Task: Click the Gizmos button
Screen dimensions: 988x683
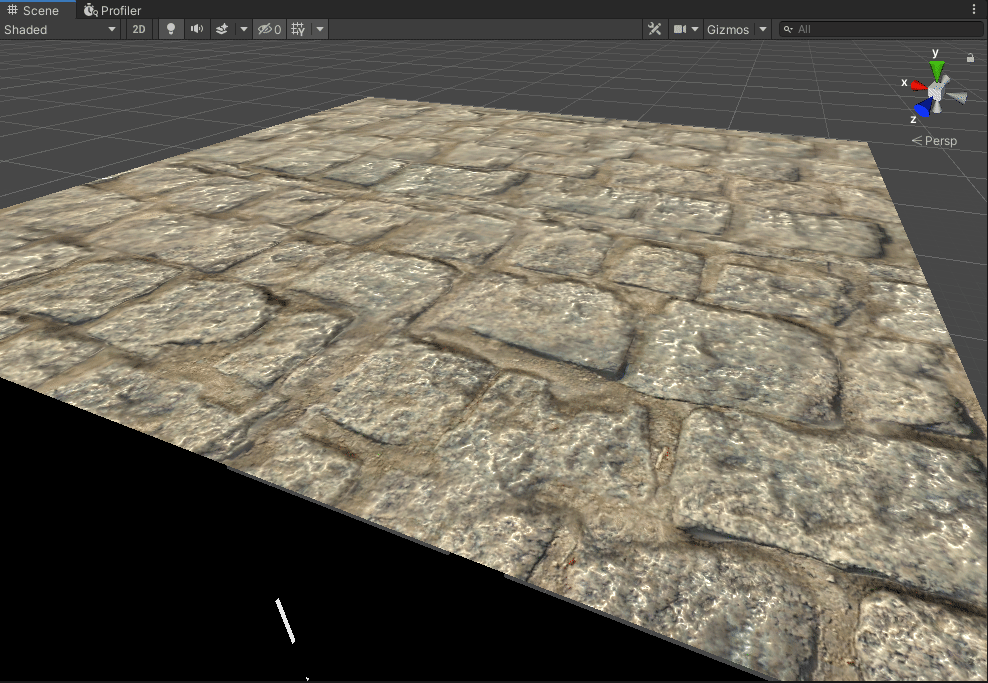Action: coord(730,29)
